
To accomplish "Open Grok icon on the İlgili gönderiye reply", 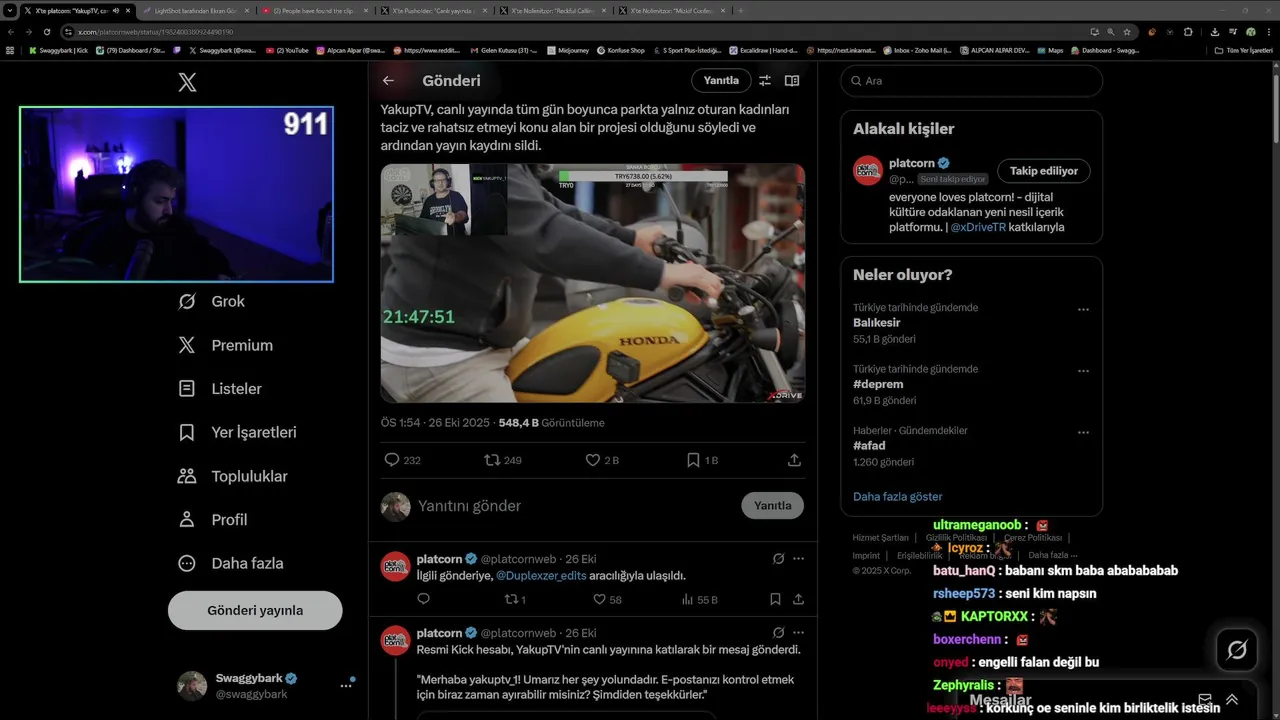I will tap(778, 559).
